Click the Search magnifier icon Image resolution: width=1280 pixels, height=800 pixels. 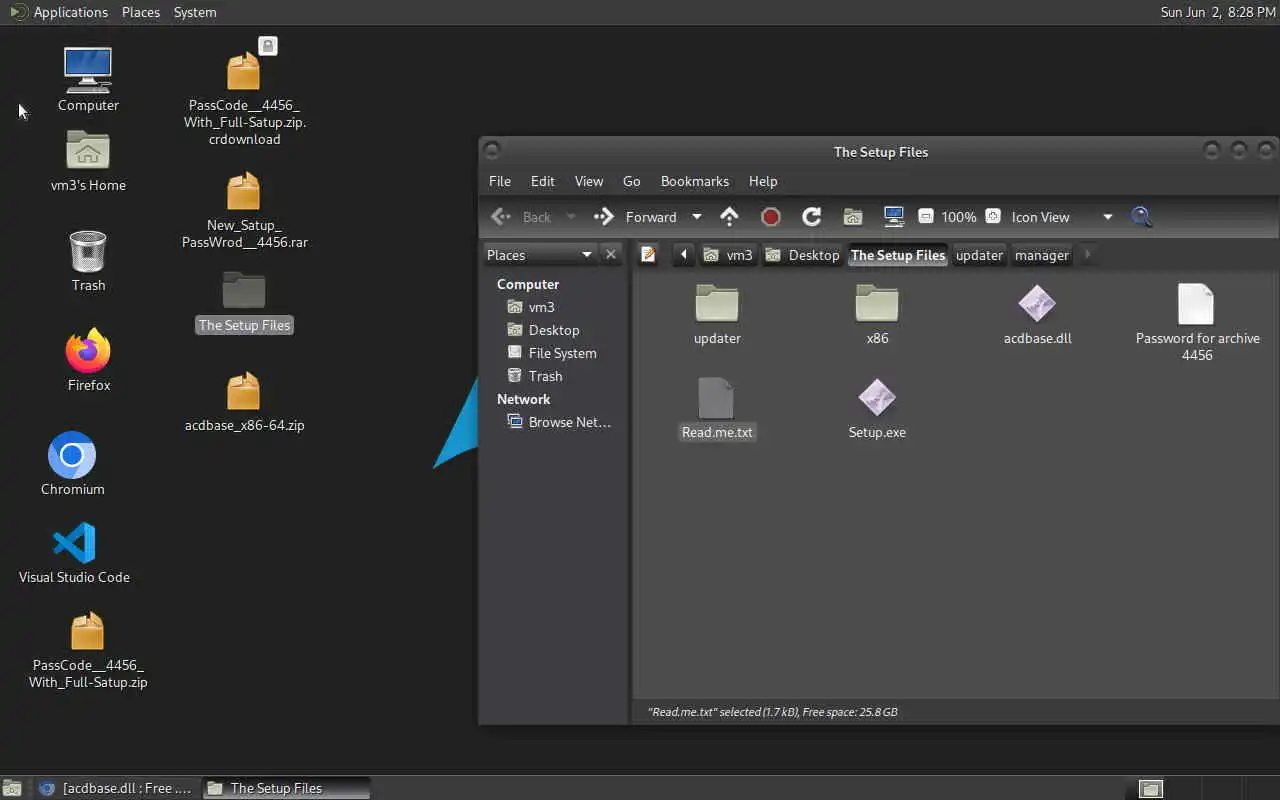[1141, 217]
